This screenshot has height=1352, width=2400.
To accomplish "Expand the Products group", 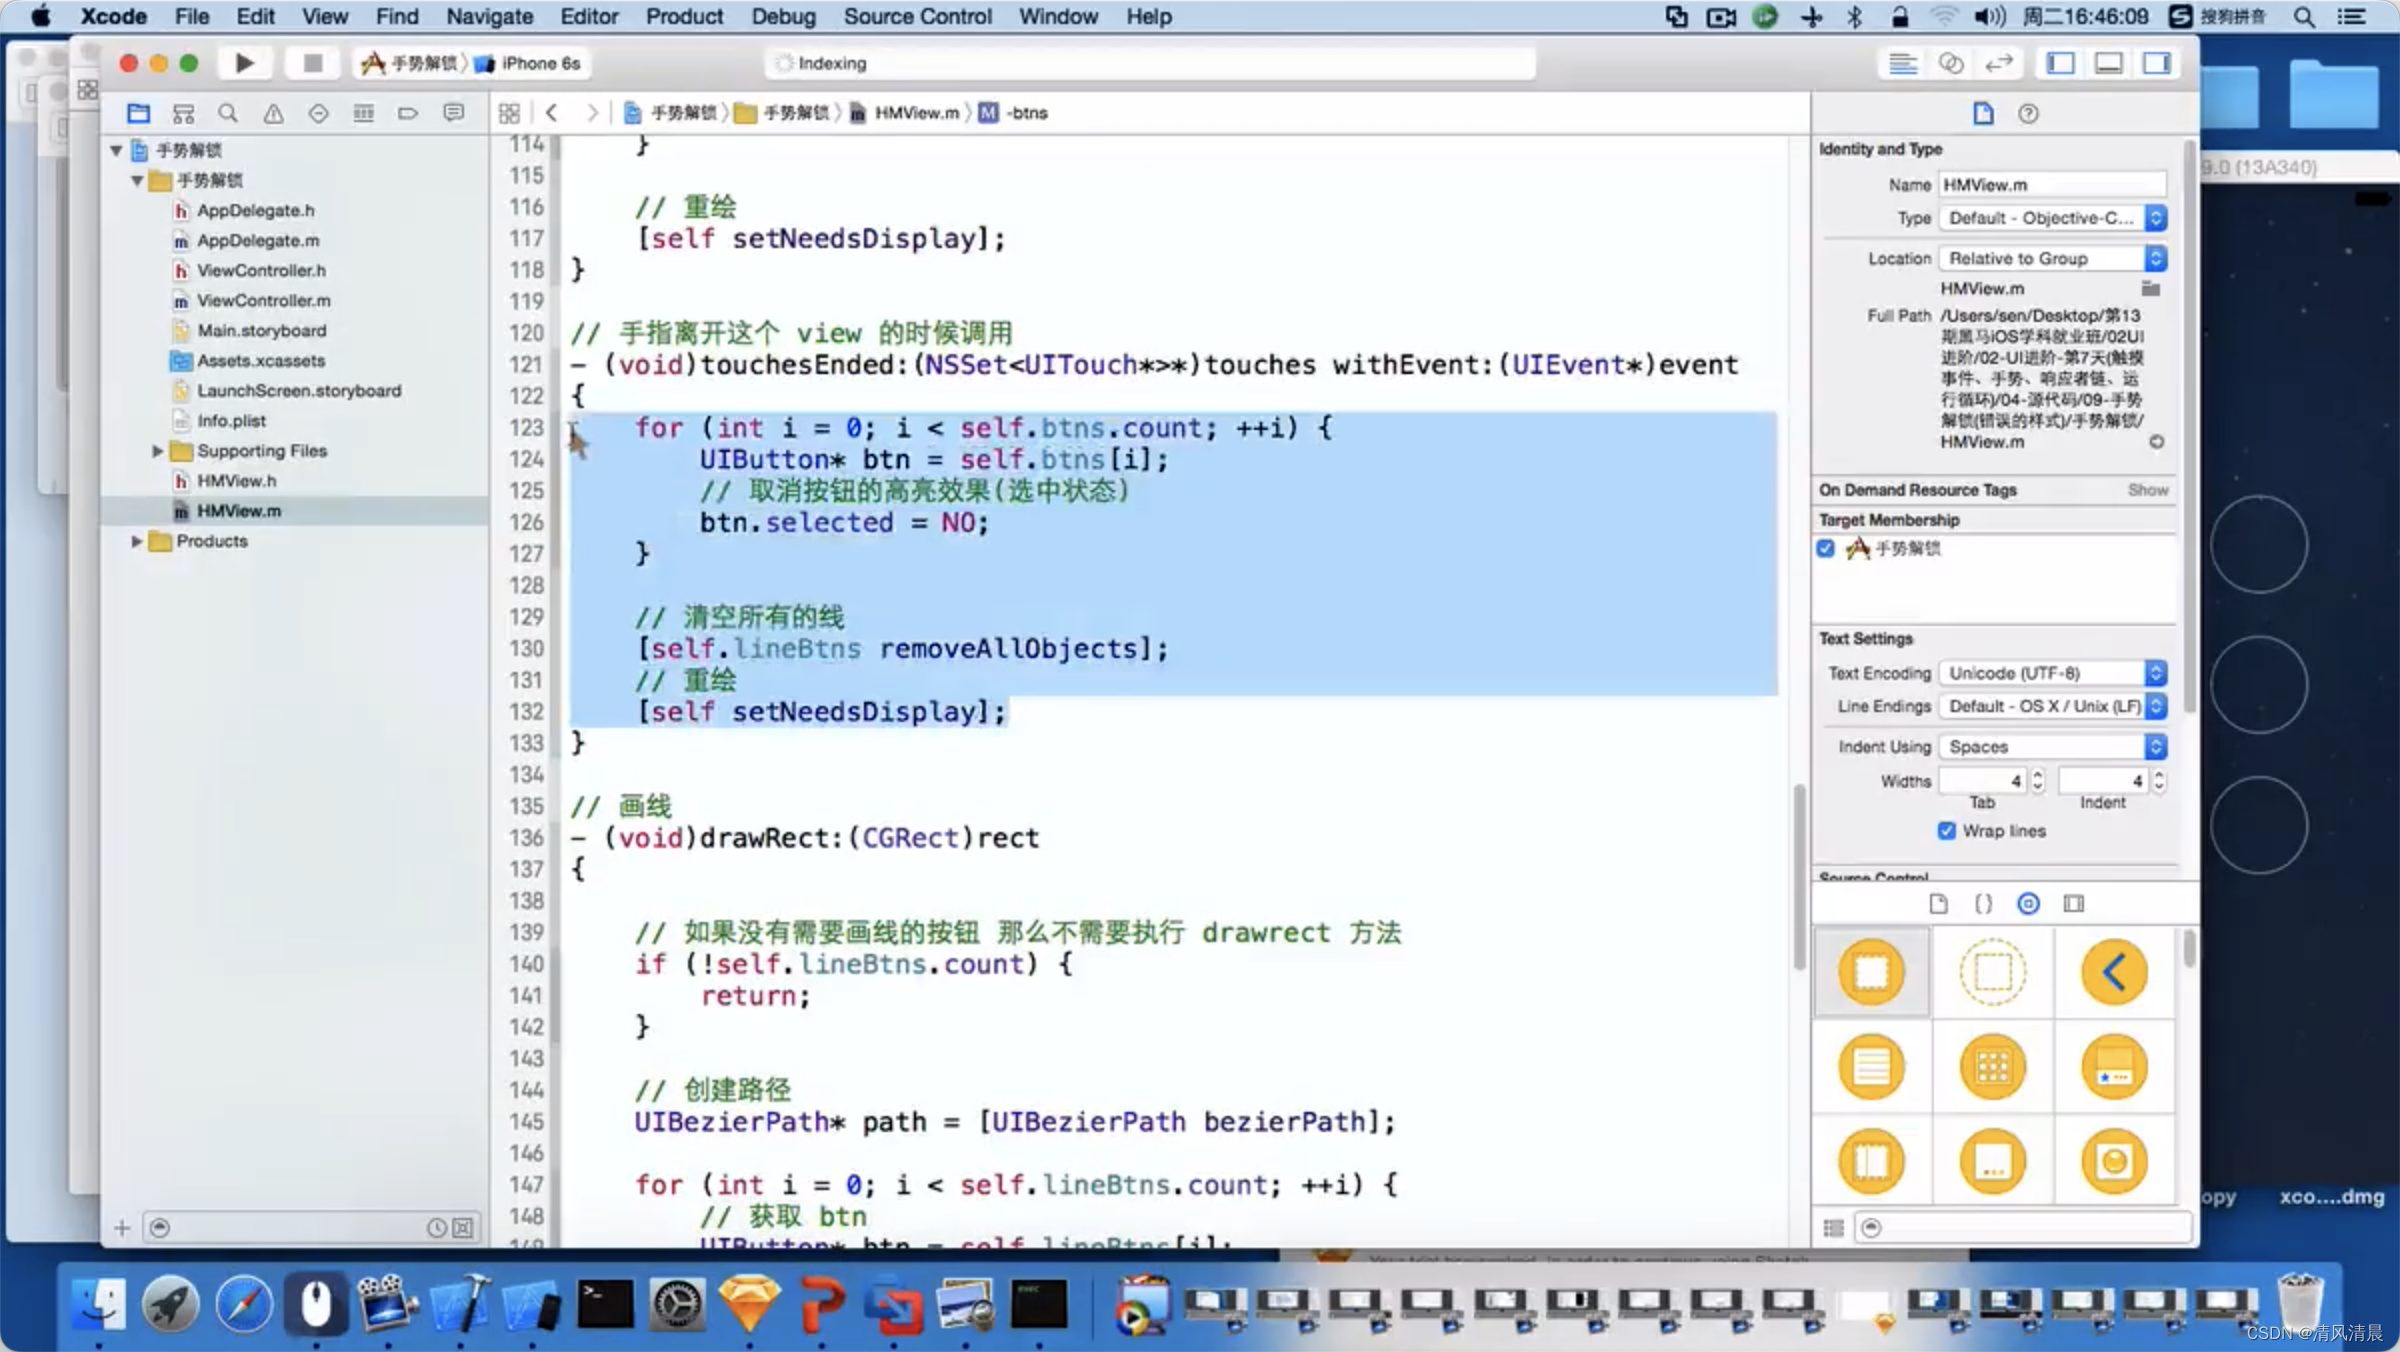I will pyautogui.click(x=136, y=541).
